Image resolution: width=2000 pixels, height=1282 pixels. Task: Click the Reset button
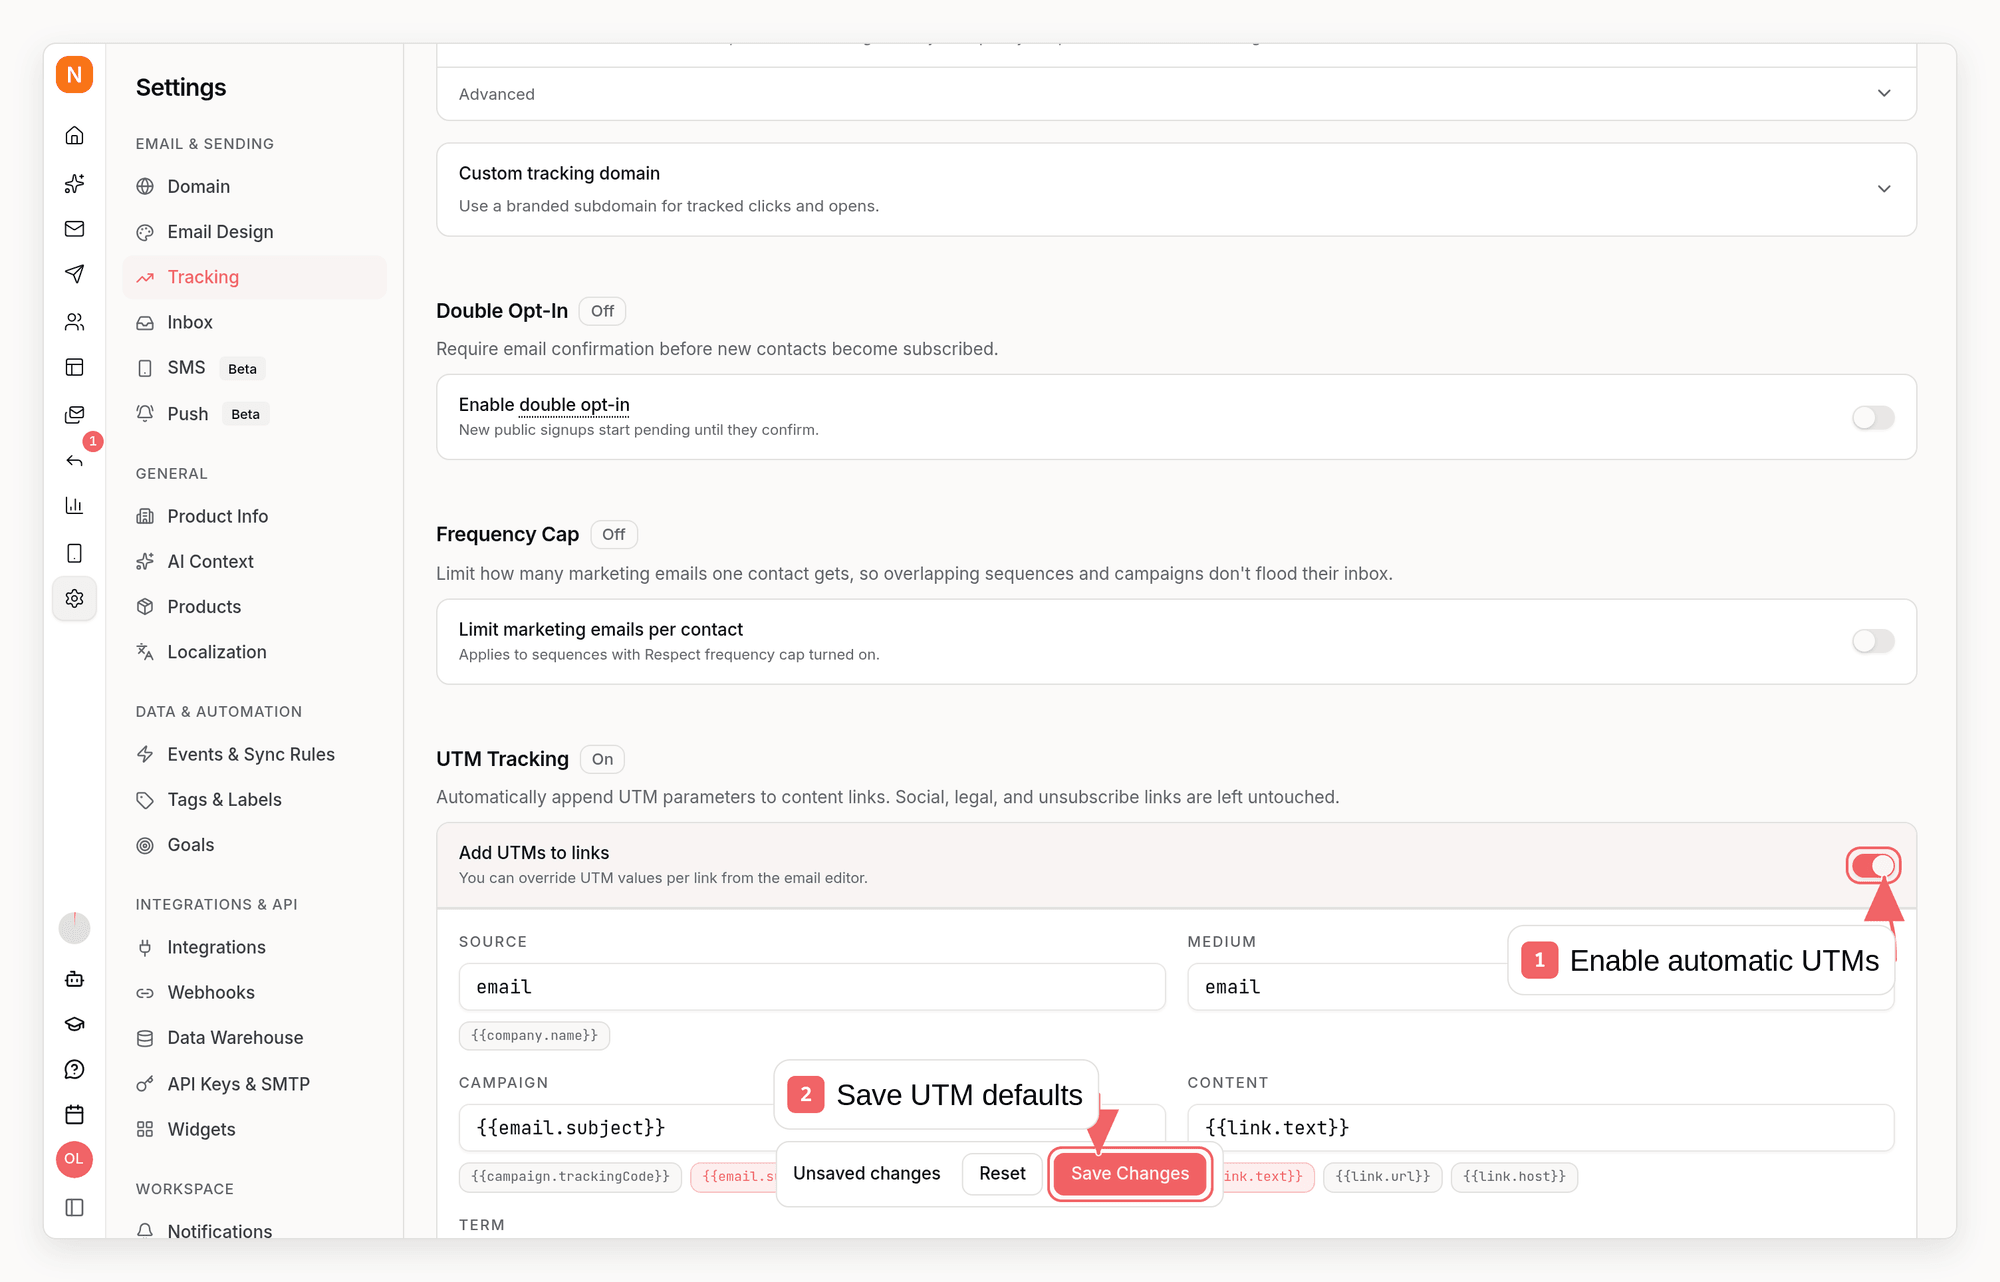[1002, 1173]
